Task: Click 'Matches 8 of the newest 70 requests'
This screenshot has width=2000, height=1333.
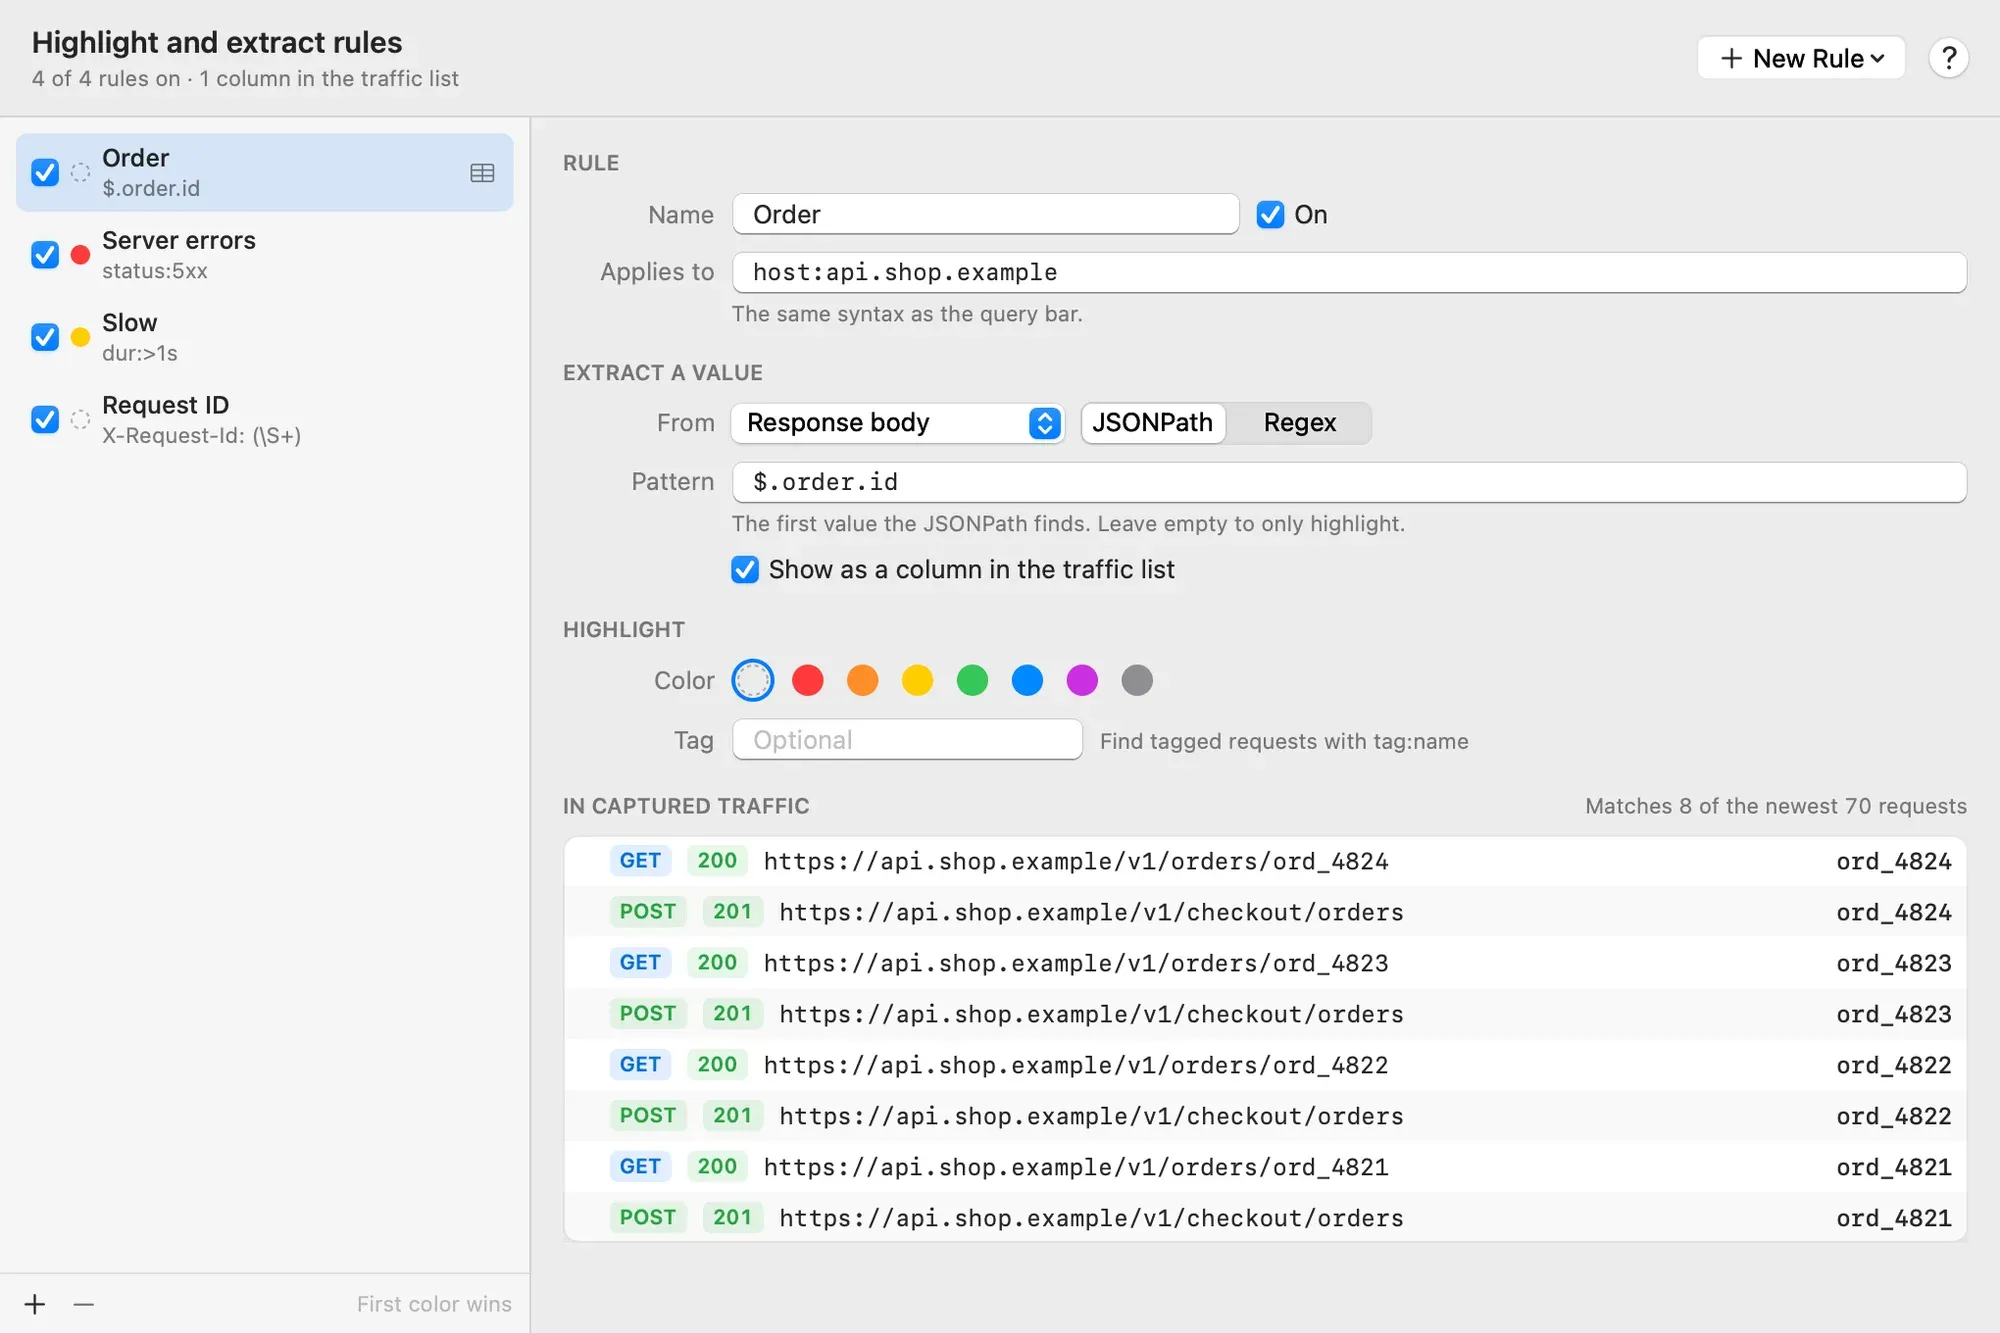Action: [x=1775, y=806]
